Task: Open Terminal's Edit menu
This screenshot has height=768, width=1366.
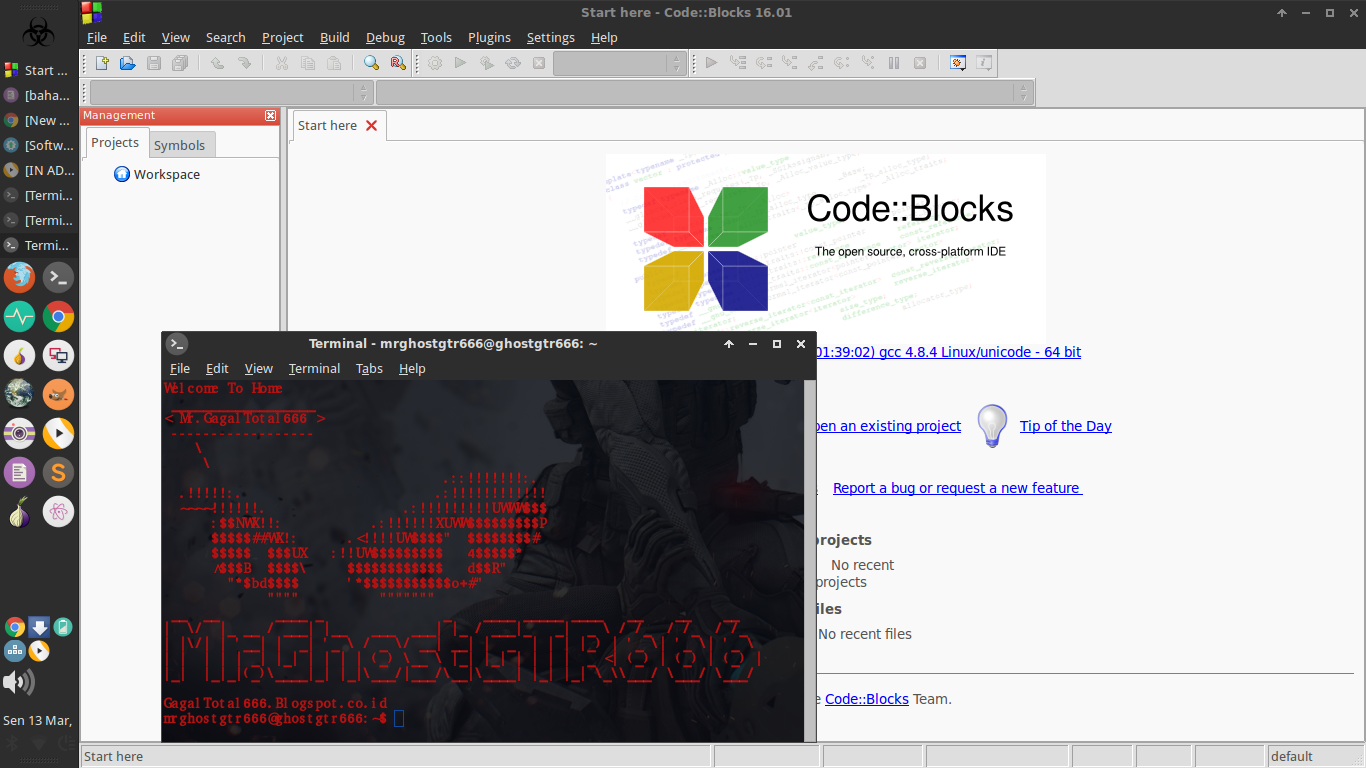Action: point(217,368)
